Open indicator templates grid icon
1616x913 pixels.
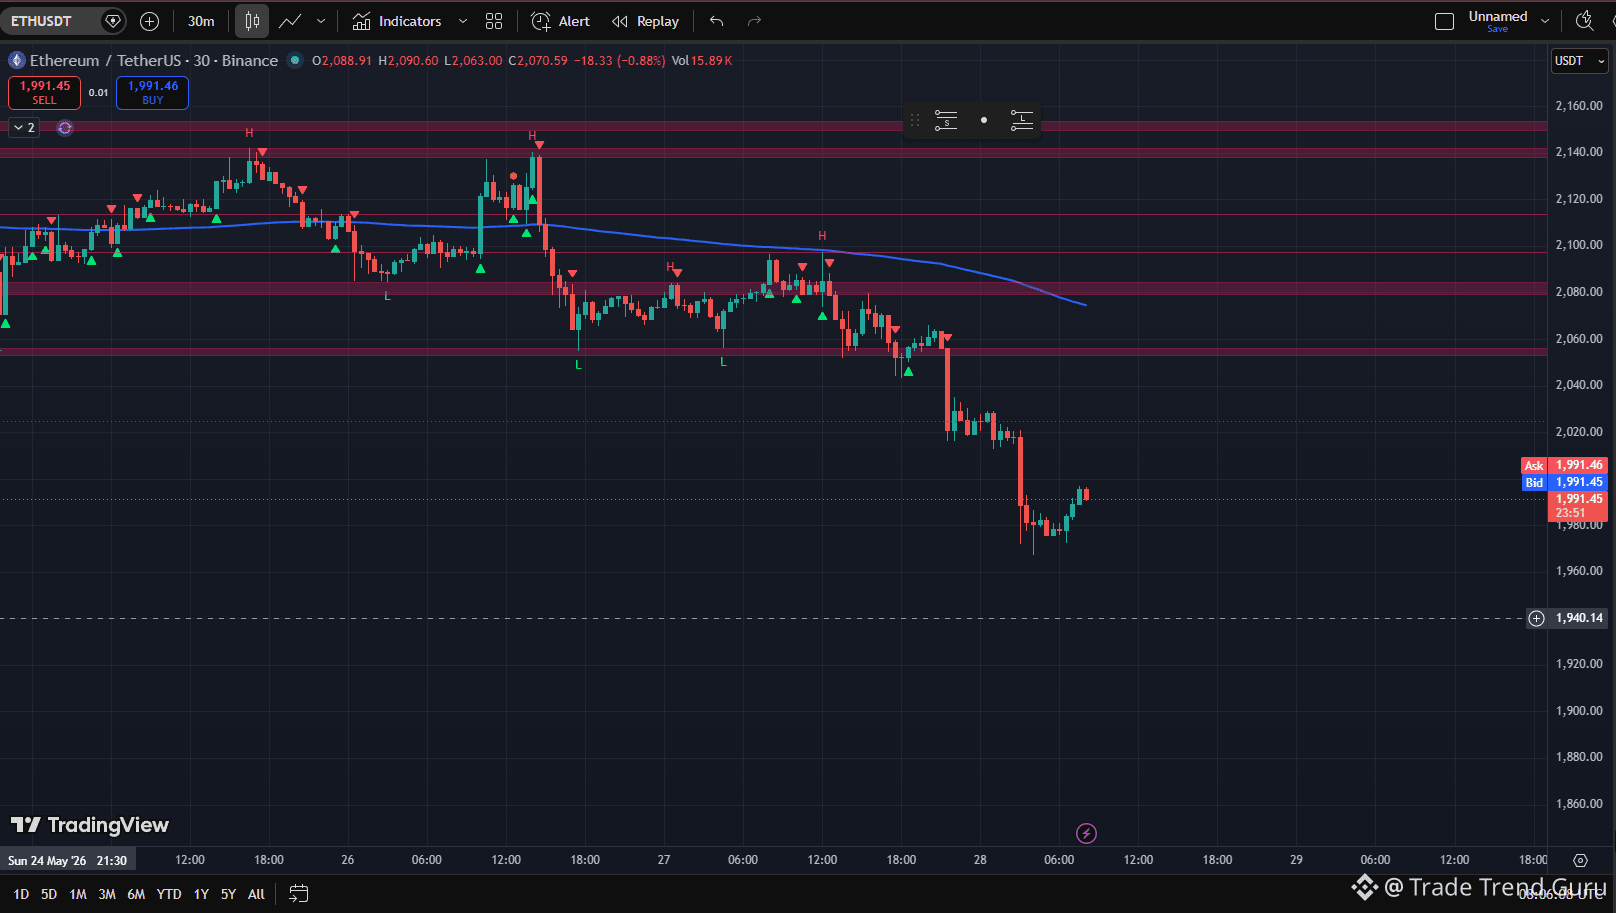(494, 21)
